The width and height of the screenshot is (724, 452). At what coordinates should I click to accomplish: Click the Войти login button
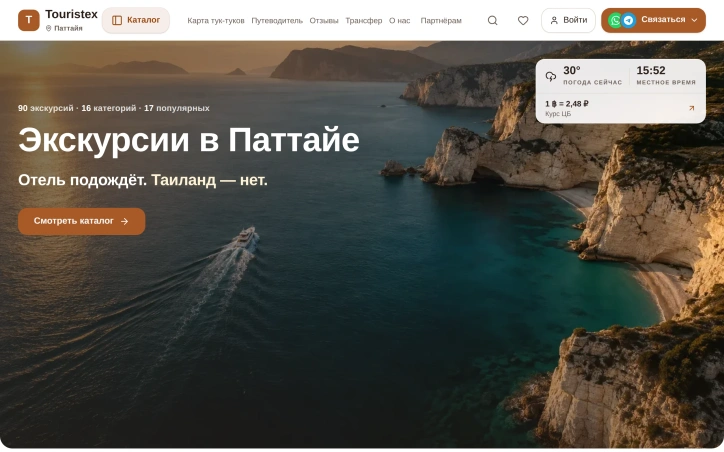pos(568,20)
